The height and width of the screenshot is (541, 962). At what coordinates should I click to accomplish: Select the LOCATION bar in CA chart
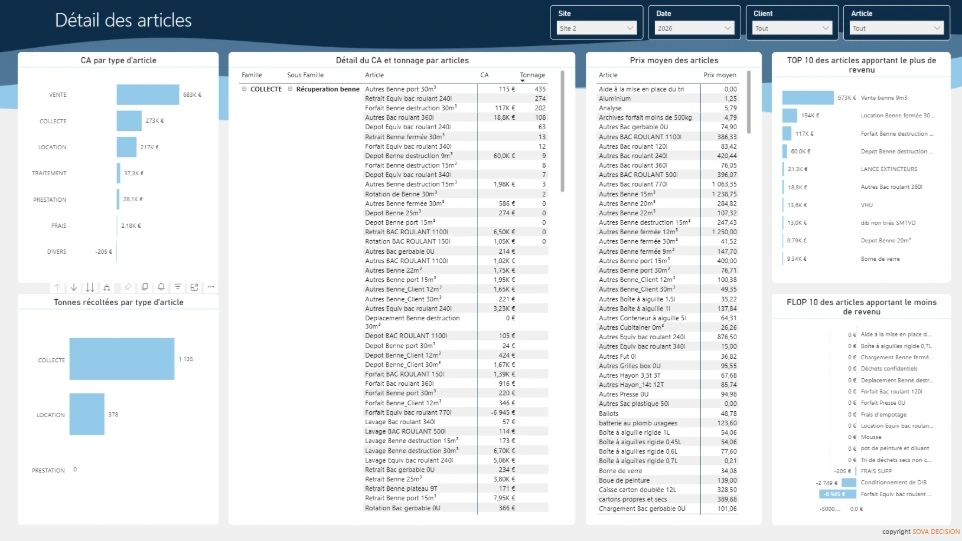pyautogui.click(x=126, y=147)
